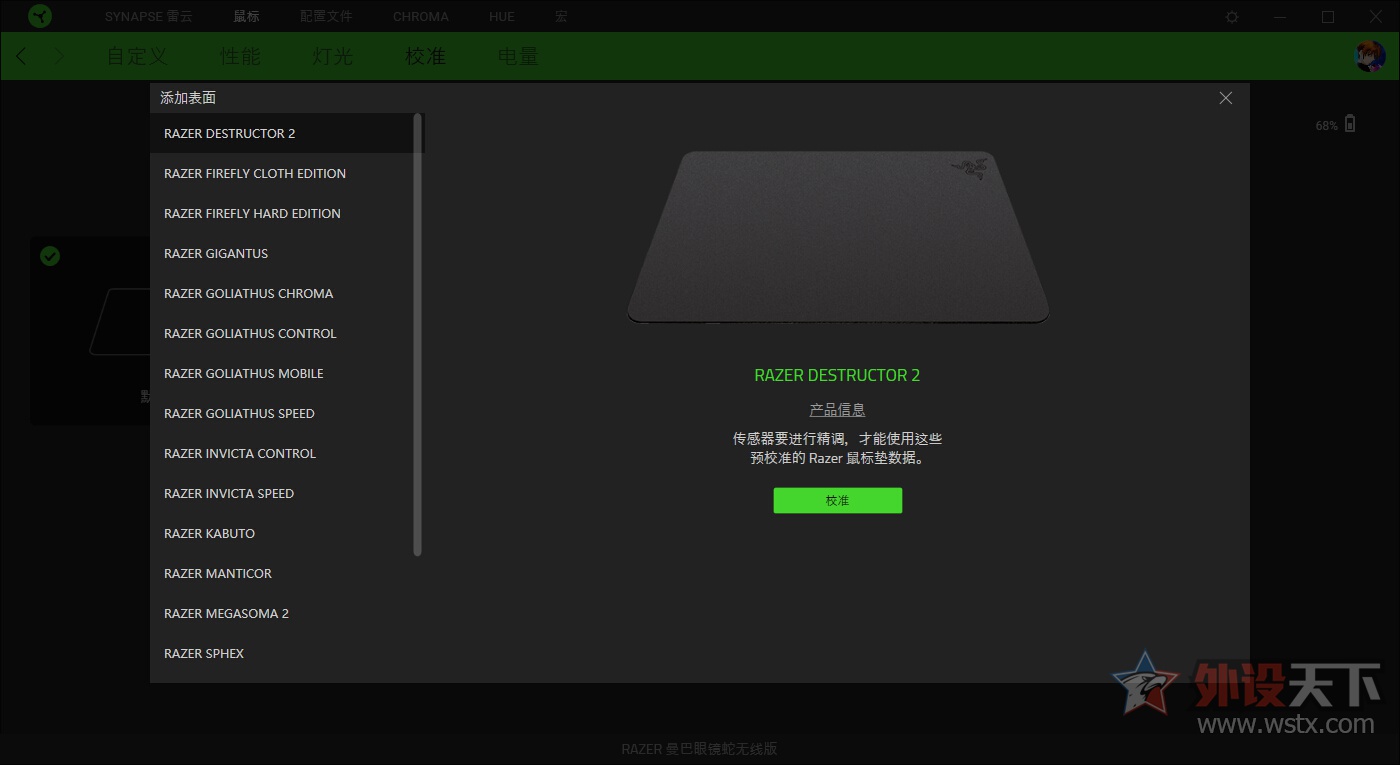Pick RAZER GOLIATHUS MOBILE surface
The height and width of the screenshot is (765, 1400).
(282, 373)
